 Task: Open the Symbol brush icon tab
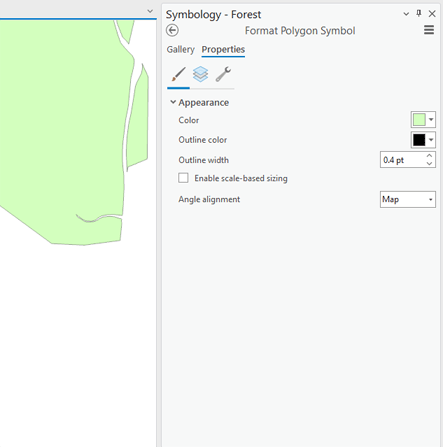179,74
